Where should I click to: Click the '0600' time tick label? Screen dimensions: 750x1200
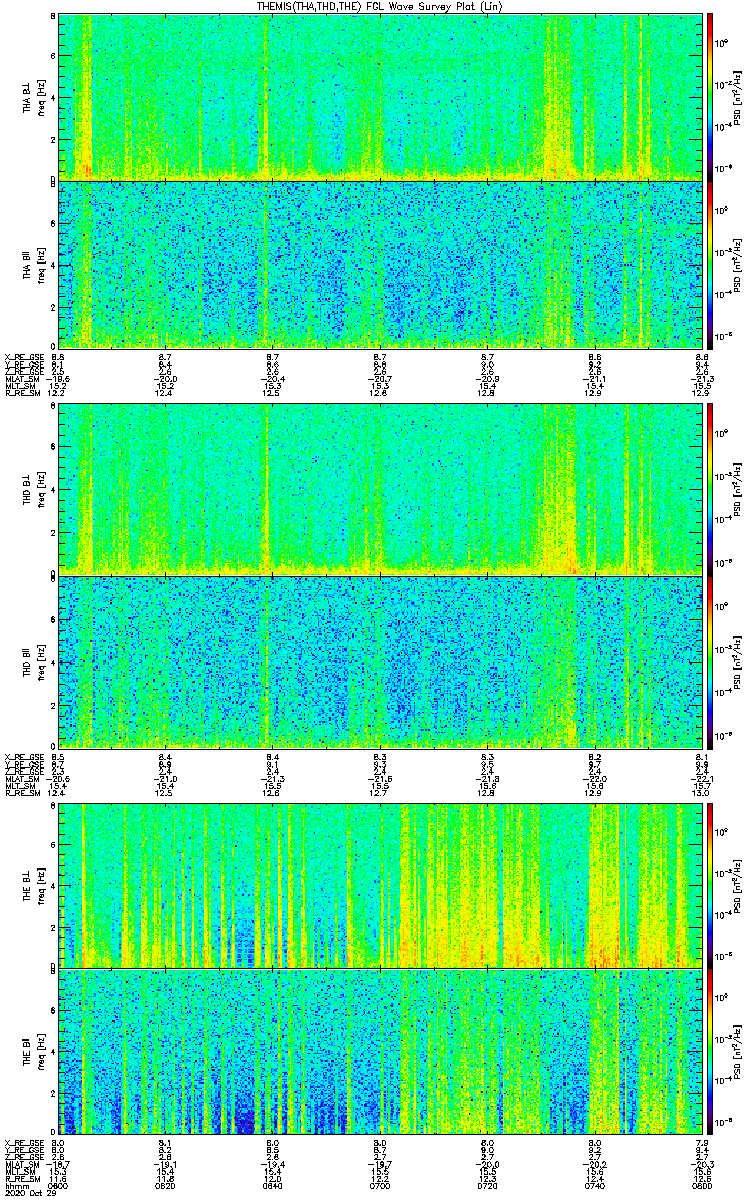point(58,1185)
